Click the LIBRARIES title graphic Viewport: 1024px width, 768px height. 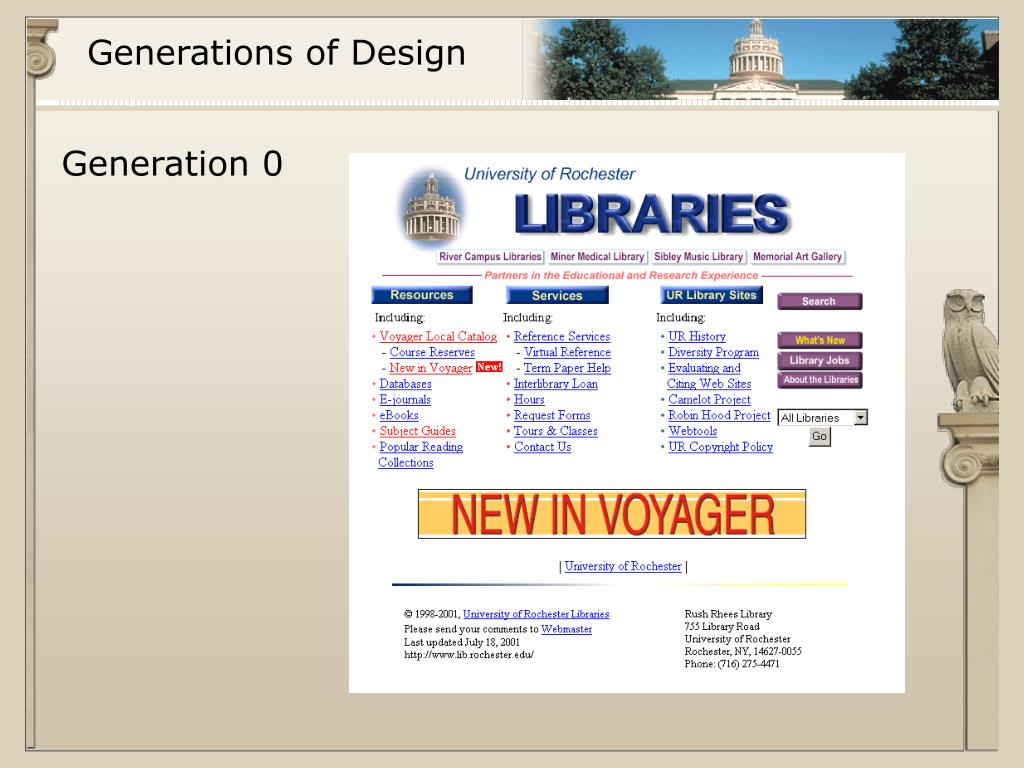pos(652,214)
